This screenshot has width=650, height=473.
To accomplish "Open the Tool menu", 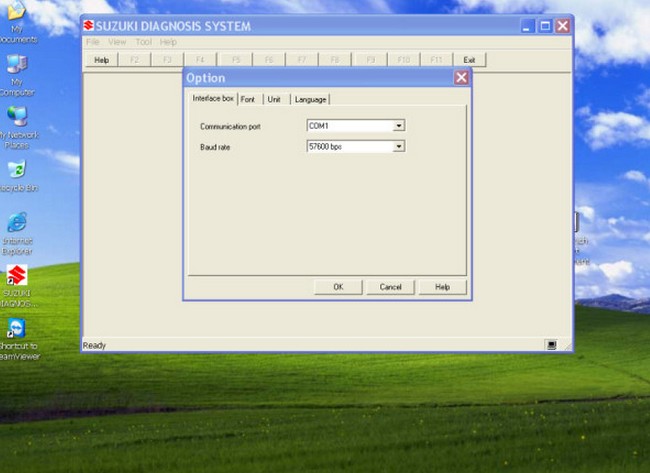I will click(143, 42).
